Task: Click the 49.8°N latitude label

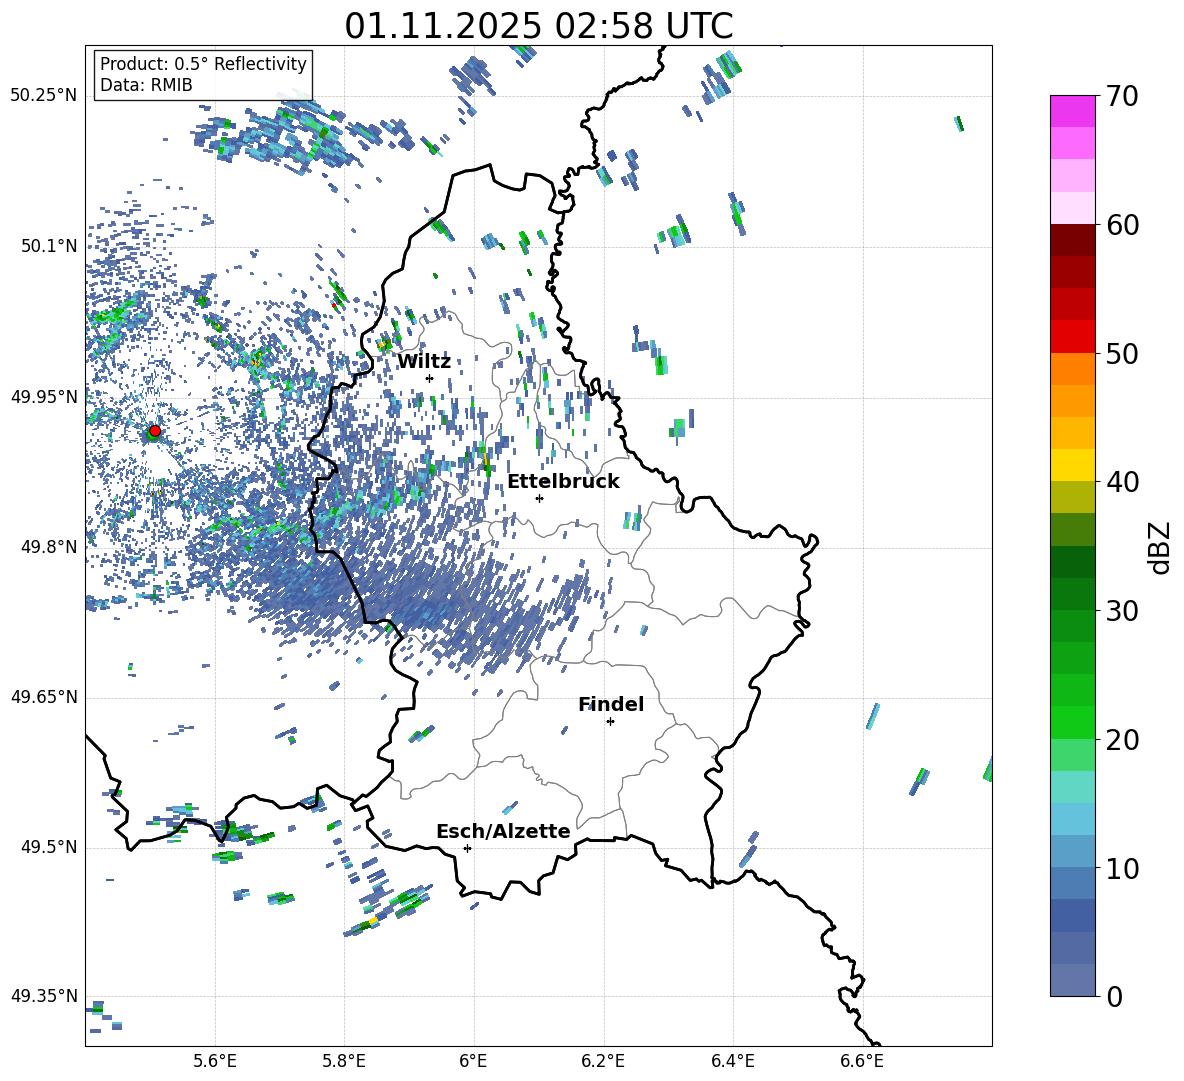Action: 49,547
